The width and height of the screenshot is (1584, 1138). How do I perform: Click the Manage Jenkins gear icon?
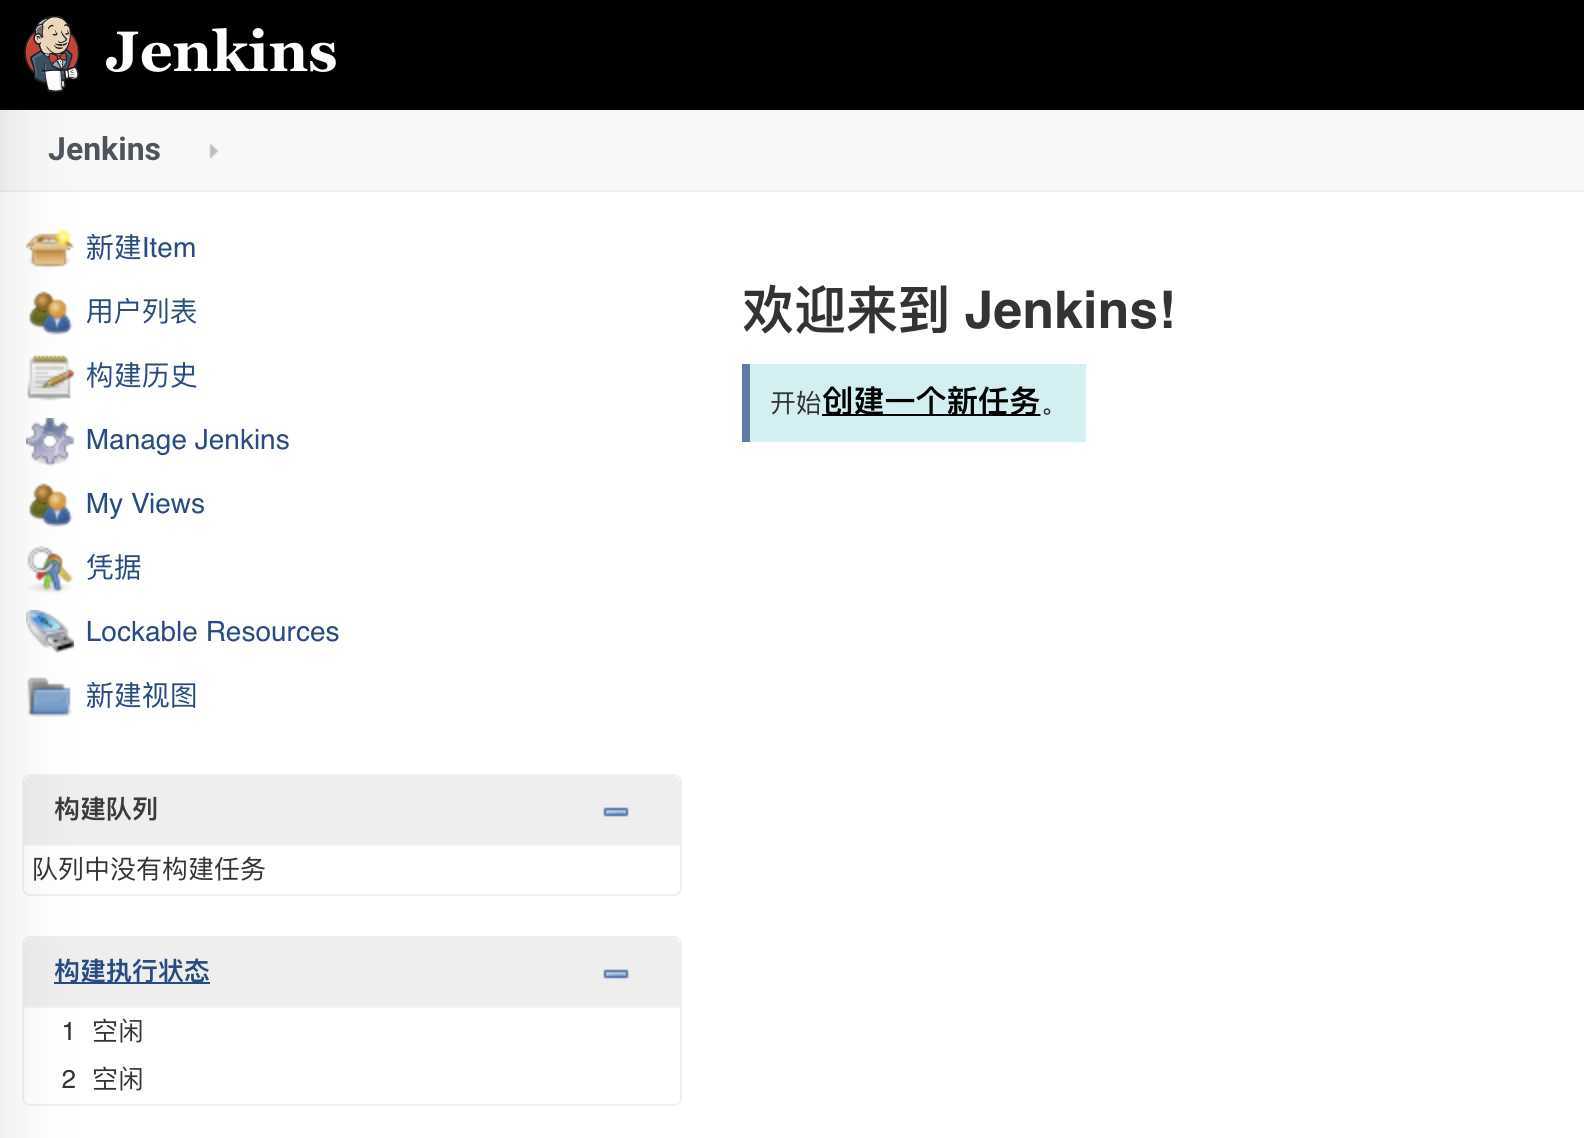(49, 440)
